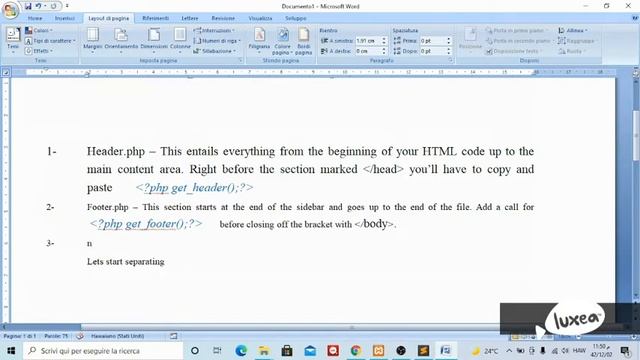Expand the Allinea align dropdown
This screenshot has height=360, width=640.
tap(573, 31)
